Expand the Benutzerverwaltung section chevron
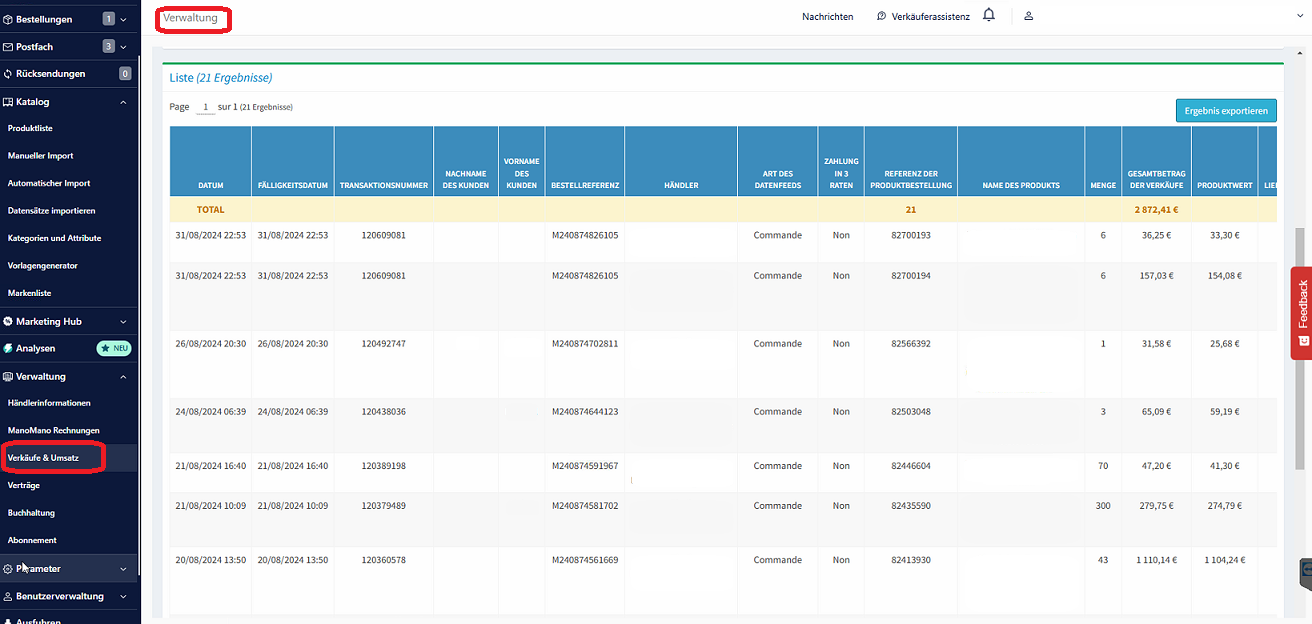 (x=123, y=596)
